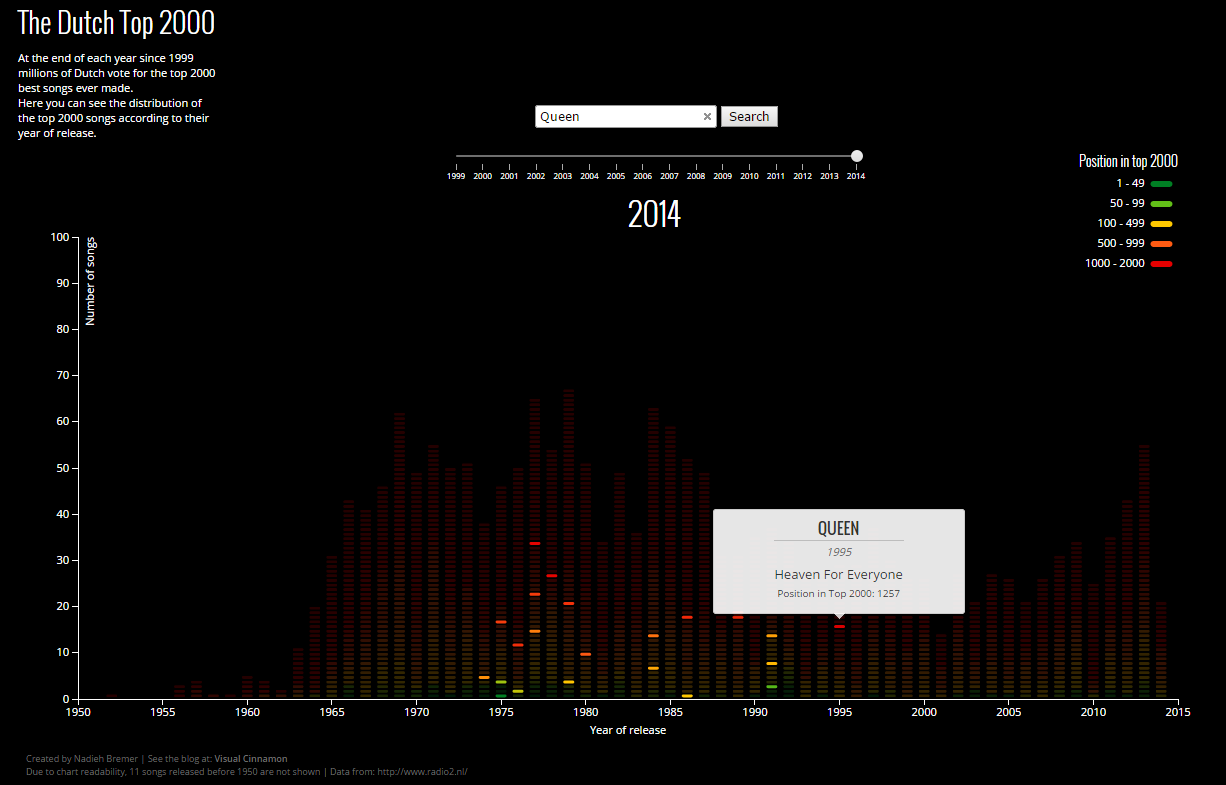Click 'Position in Top 2000: 1257' in the tooltip
The height and width of the screenshot is (785, 1226).
point(839,594)
